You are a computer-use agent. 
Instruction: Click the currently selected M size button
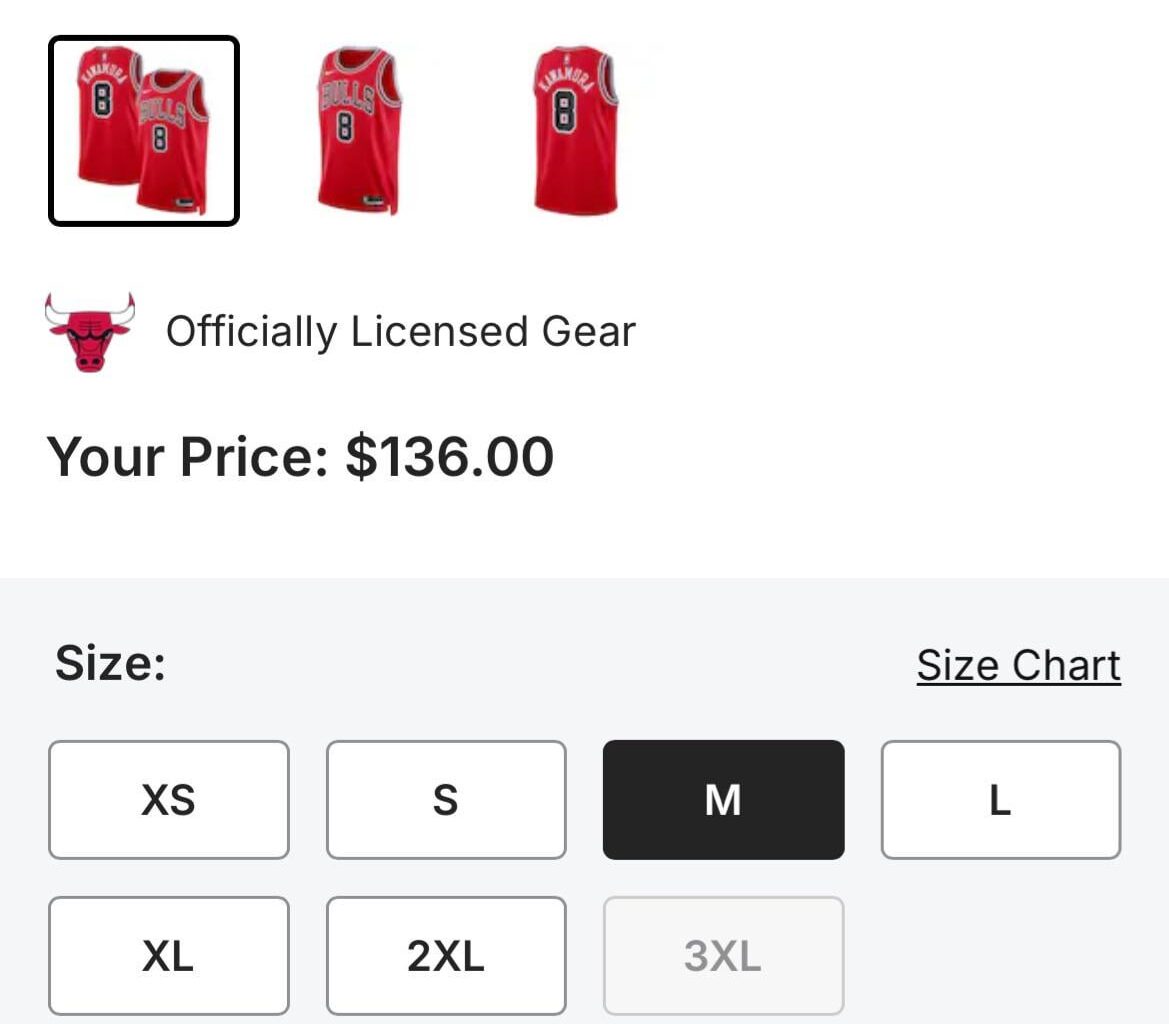(x=723, y=799)
